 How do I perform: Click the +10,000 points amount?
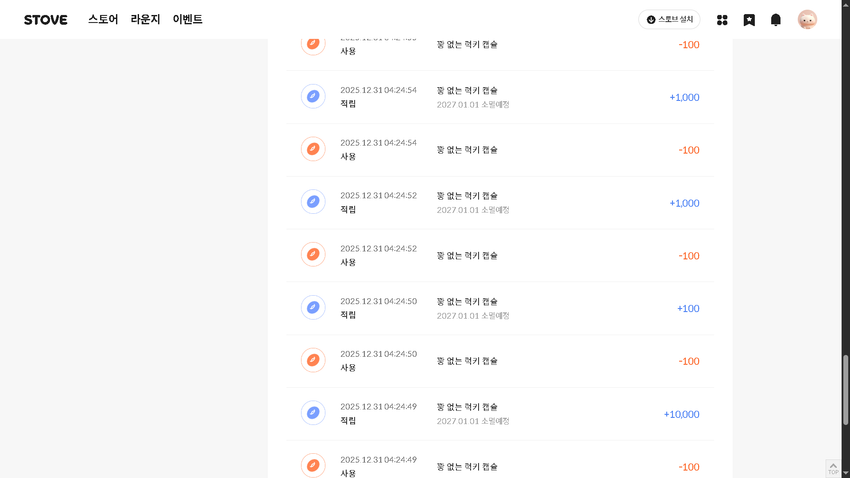(681, 414)
